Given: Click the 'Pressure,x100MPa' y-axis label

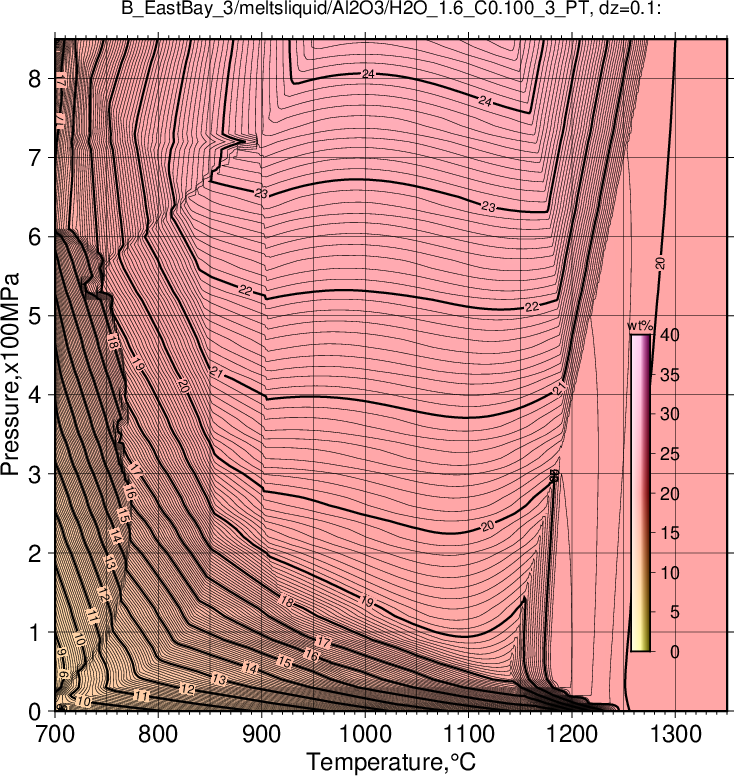Looking at the screenshot, I should [10, 375].
